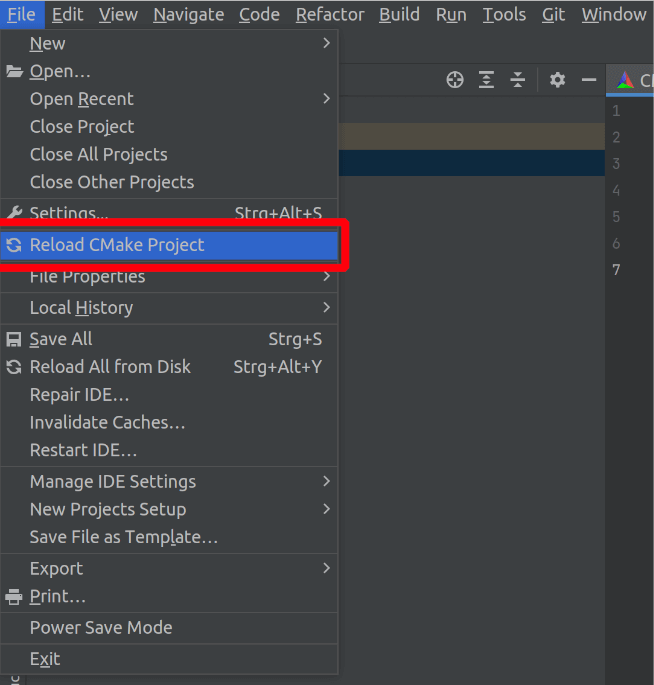Select Reload CMake Project
Screen dimensions: 654x685
[x=117, y=245]
